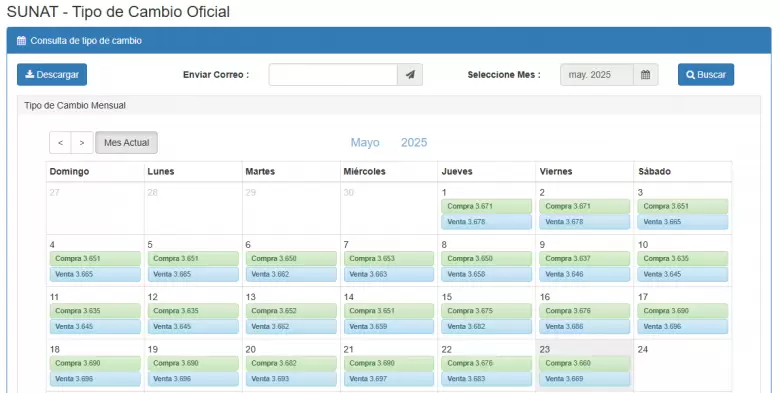The height and width of the screenshot is (393, 780).
Task: Select Compra 3.675 on May 15
Action: 487,311
